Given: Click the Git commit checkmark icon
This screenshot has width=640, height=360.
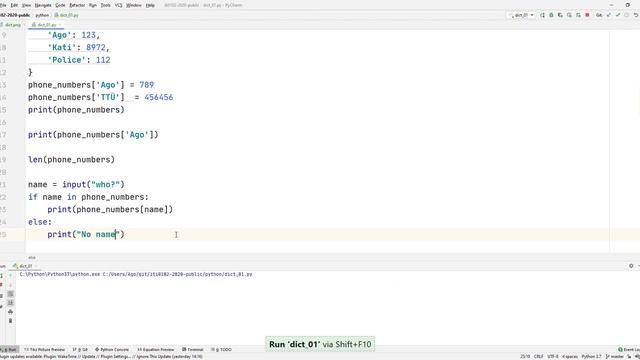Looking at the screenshot, I should click(x=618, y=15).
